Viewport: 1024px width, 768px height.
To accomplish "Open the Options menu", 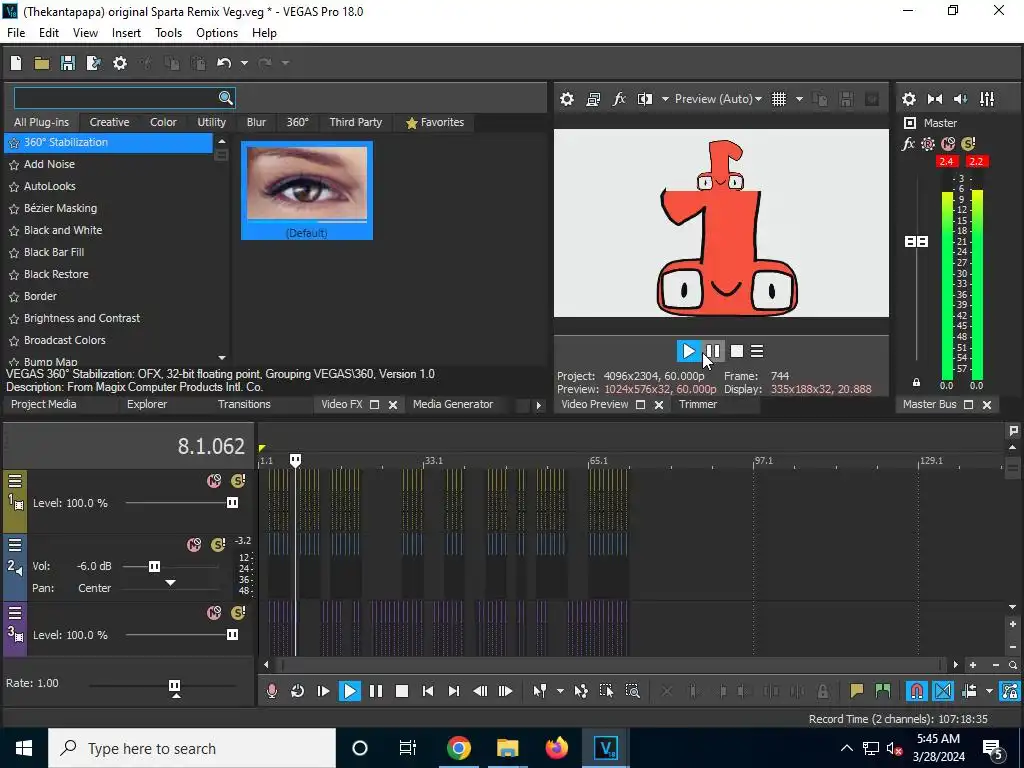I will pyautogui.click(x=217, y=33).
